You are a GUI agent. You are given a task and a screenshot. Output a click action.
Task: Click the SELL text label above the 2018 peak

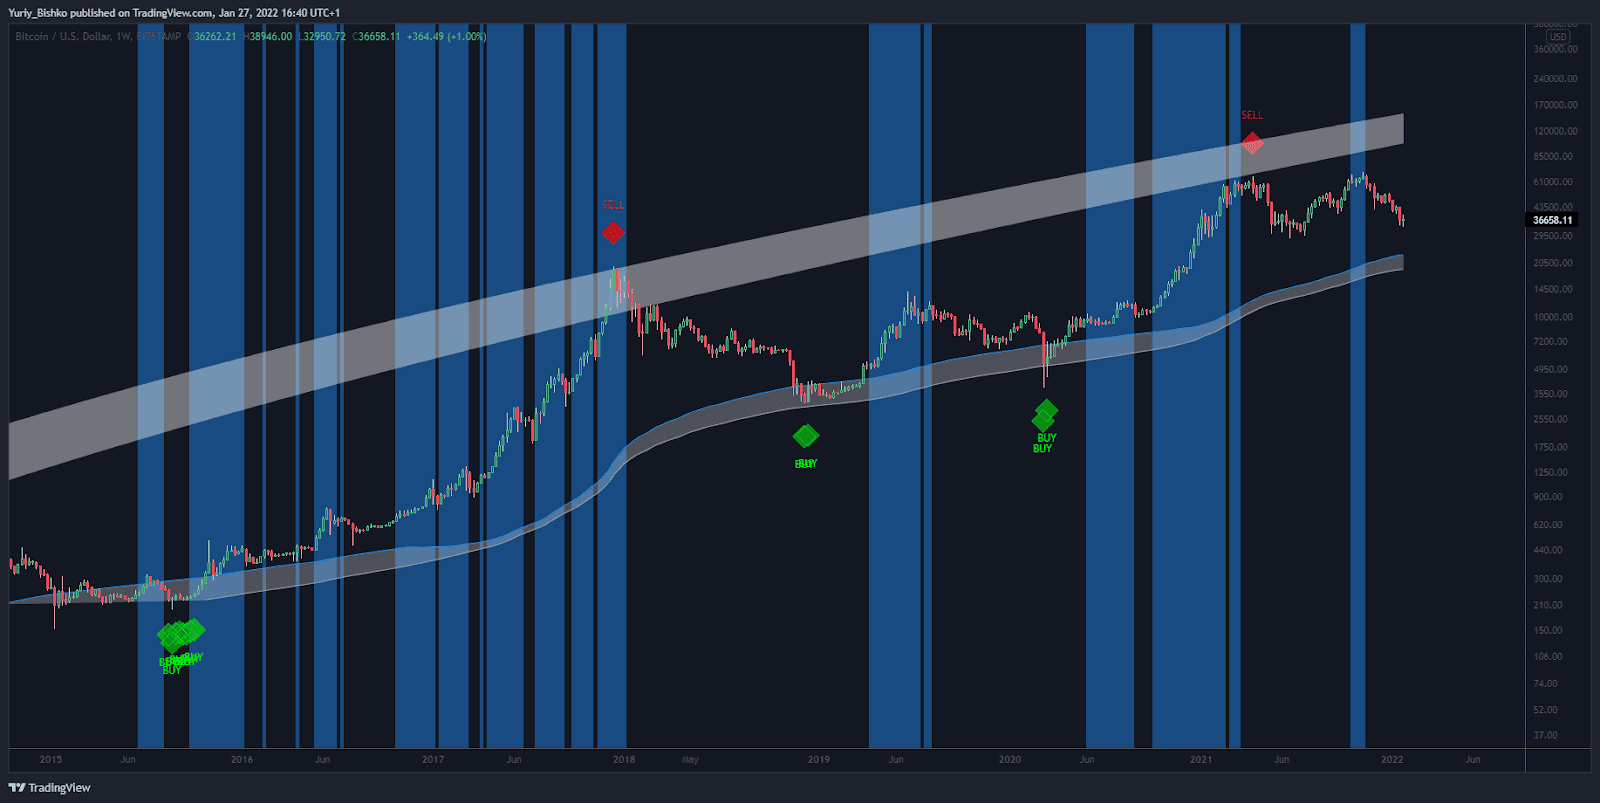coord(613,205)
